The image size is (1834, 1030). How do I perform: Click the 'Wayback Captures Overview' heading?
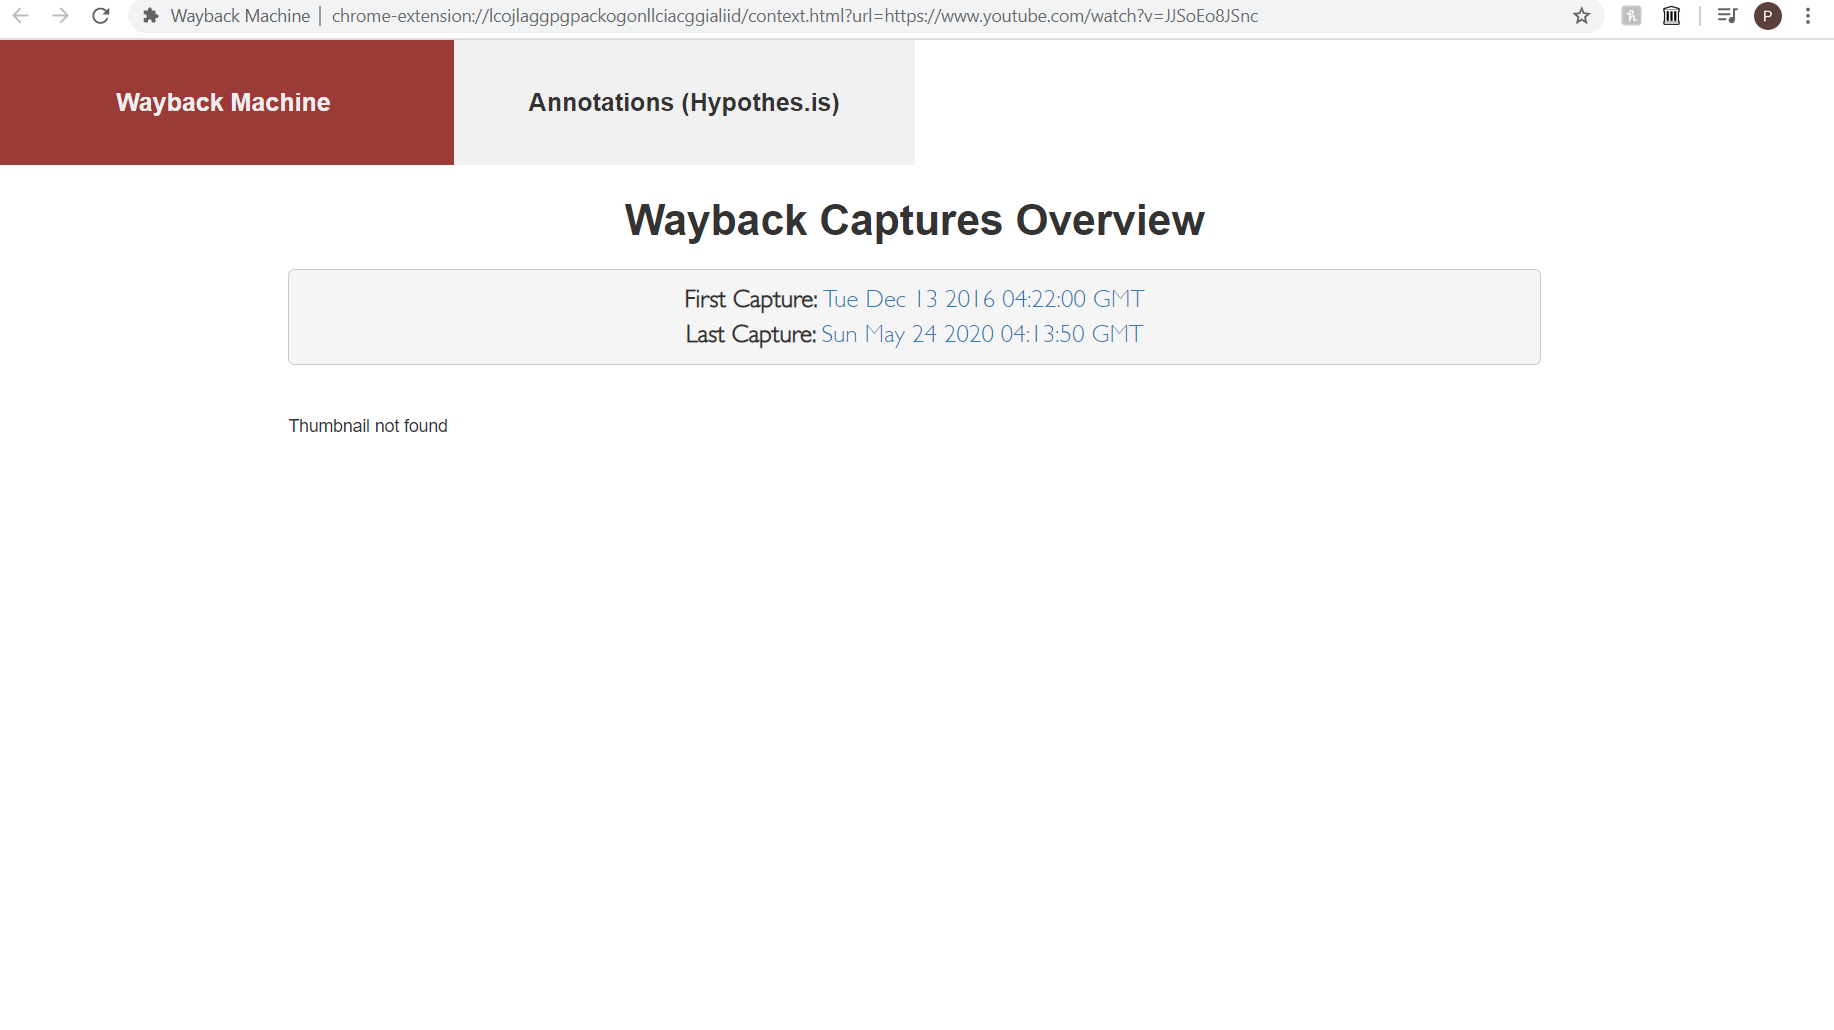coord(913,220)
